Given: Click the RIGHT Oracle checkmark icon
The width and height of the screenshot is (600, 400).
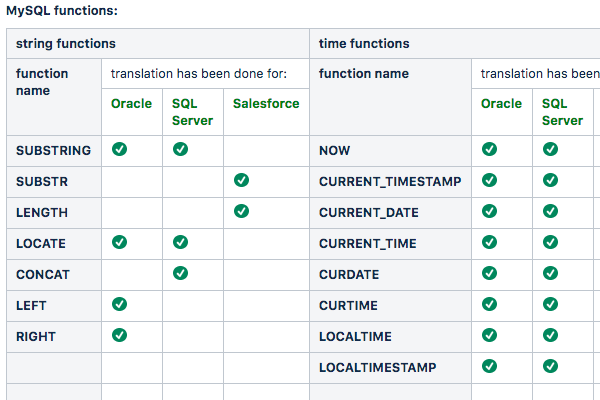Looking at the screenshot, I should pos(119,335).
